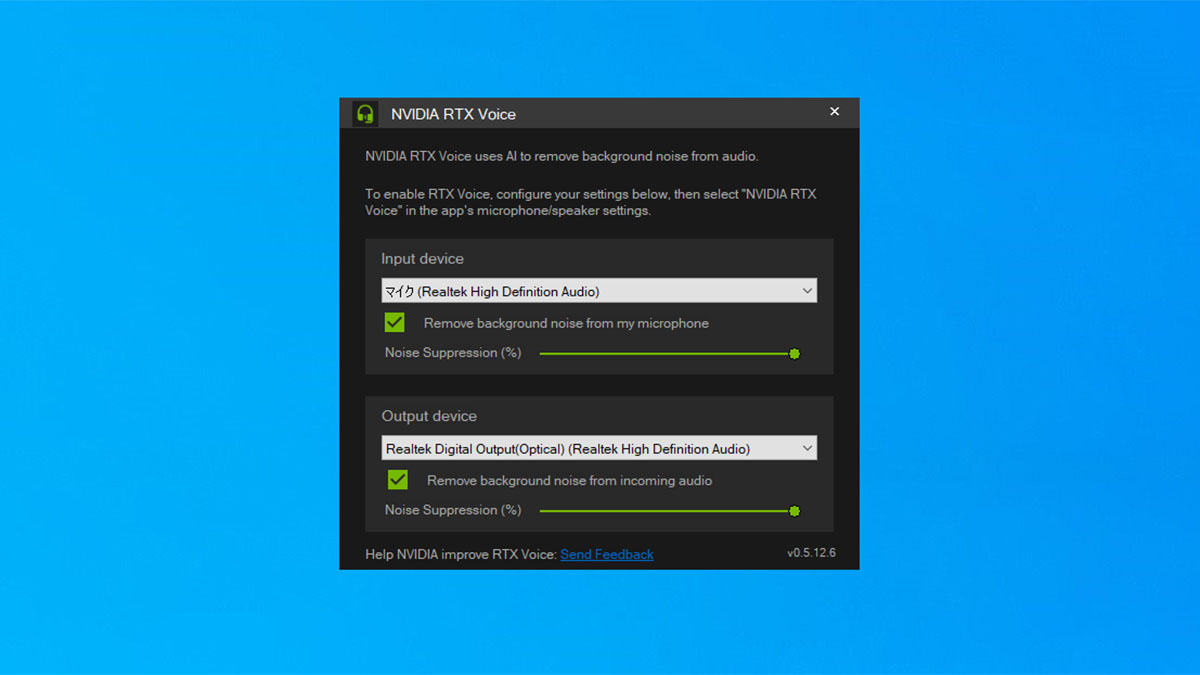Click the 'Help NVIDIA improve RTX Voice' text
Image resolution: width=1200 pixels, height=675 pixels.
pos(461,554)
